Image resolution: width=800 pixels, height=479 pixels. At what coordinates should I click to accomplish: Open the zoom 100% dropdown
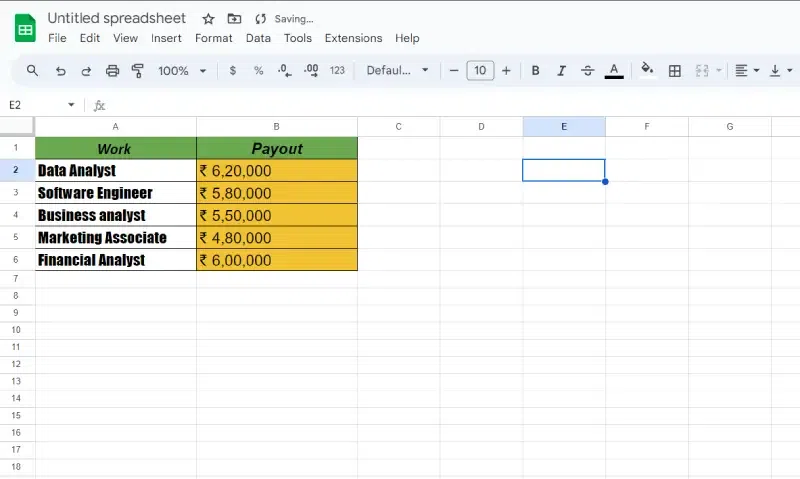click(182, 70)
